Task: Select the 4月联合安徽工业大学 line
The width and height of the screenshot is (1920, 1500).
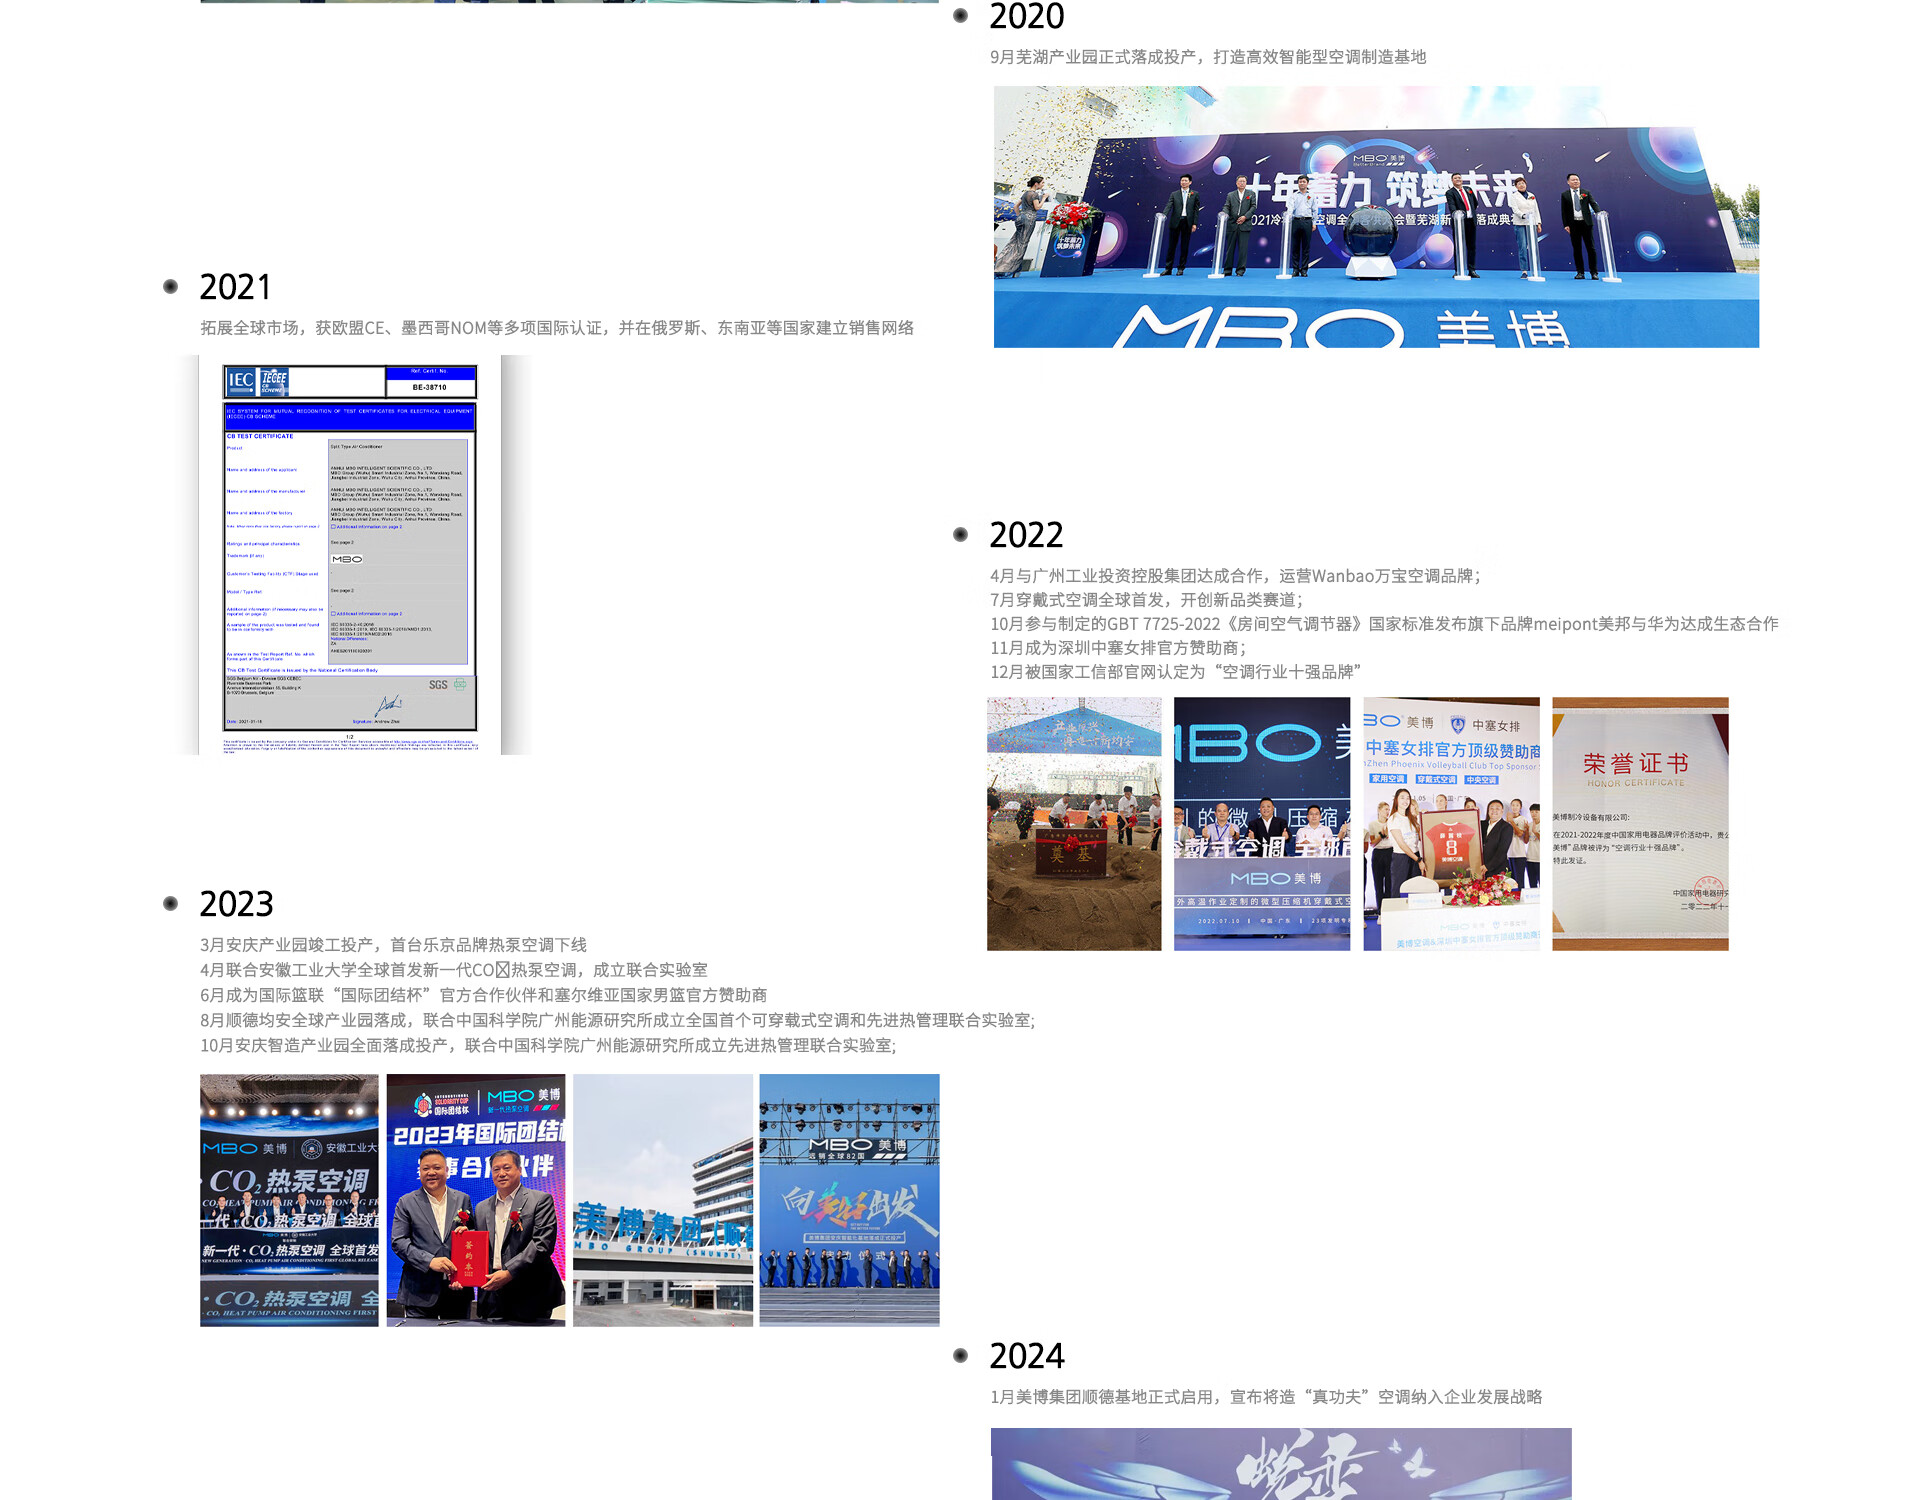Action: pos(454,970)
